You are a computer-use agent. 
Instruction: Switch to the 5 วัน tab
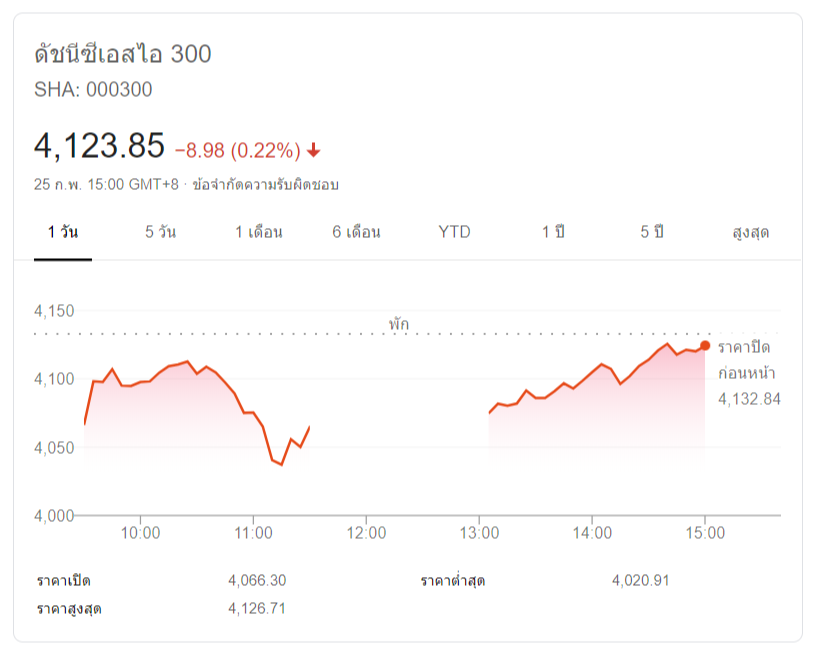pos(160,232)
